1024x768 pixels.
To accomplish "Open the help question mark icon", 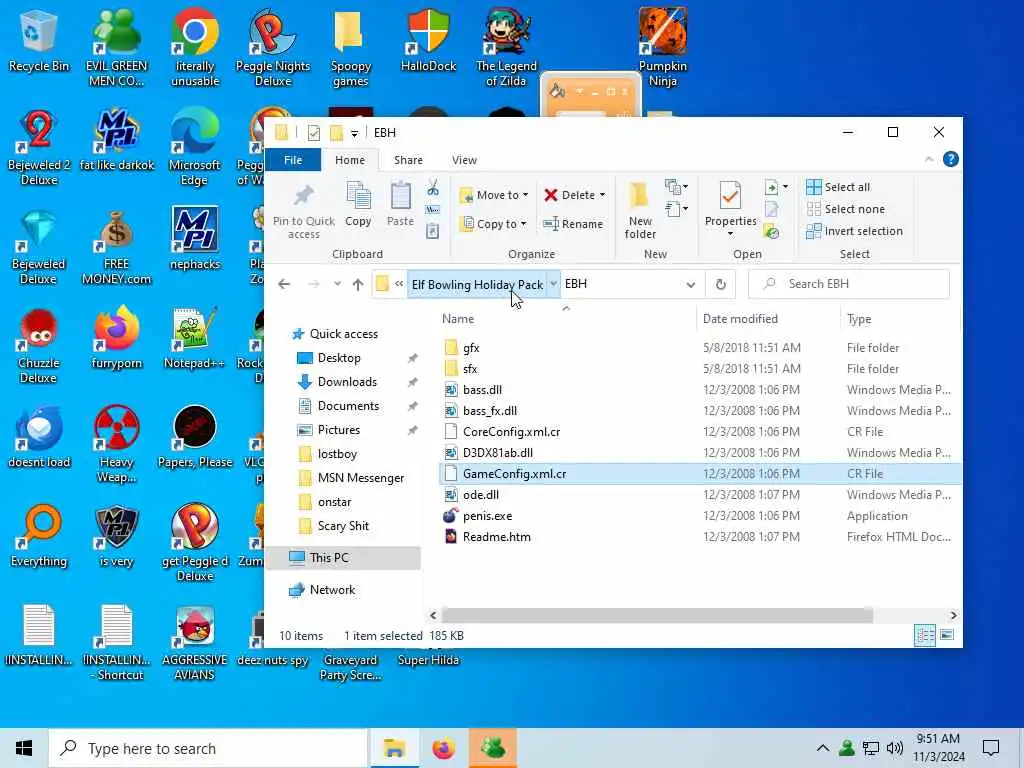I will pyautogui.click(x=950, y=159).
